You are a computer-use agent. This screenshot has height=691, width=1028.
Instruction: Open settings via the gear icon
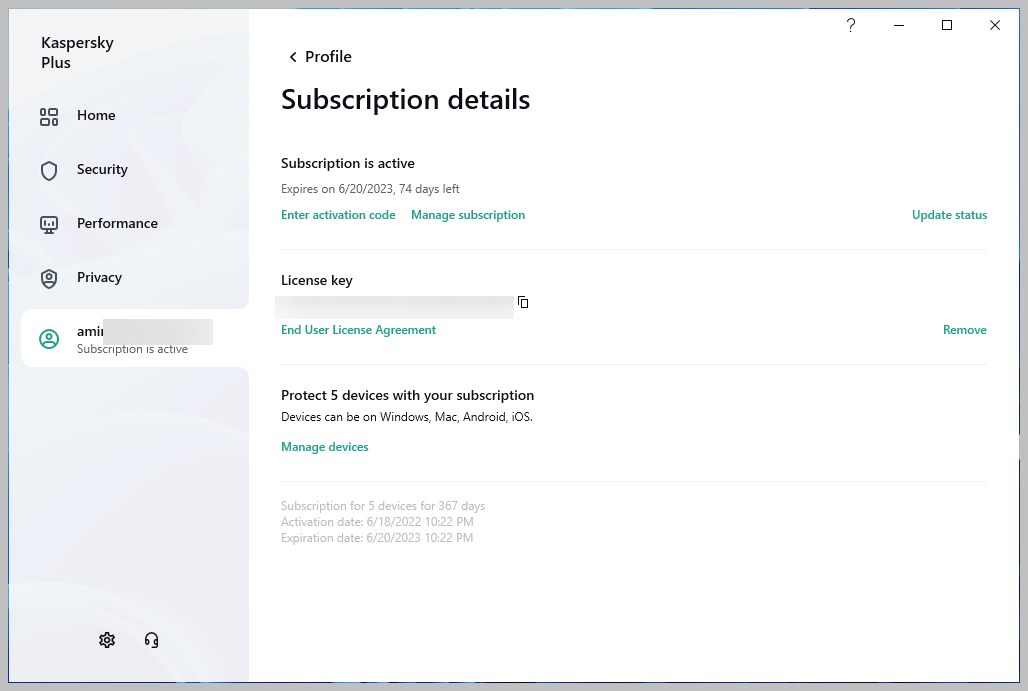(x=107, y=640)
